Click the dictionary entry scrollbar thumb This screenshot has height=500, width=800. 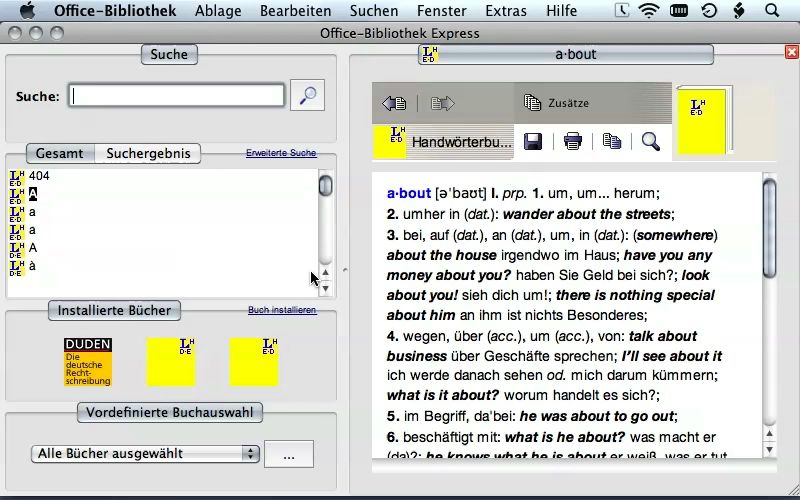click(x=769, y=228)
